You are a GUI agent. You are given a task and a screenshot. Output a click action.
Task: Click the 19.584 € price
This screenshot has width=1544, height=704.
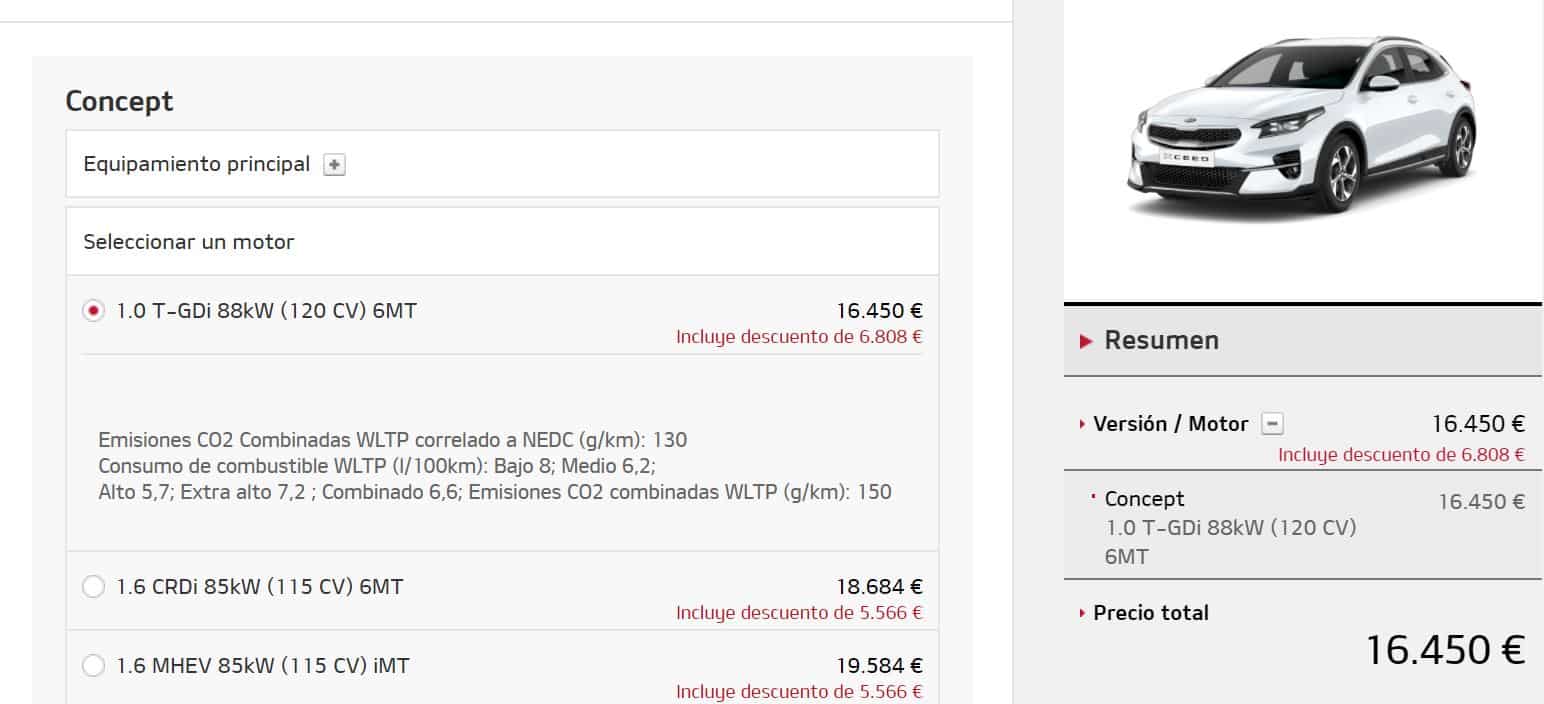(879, 665)
